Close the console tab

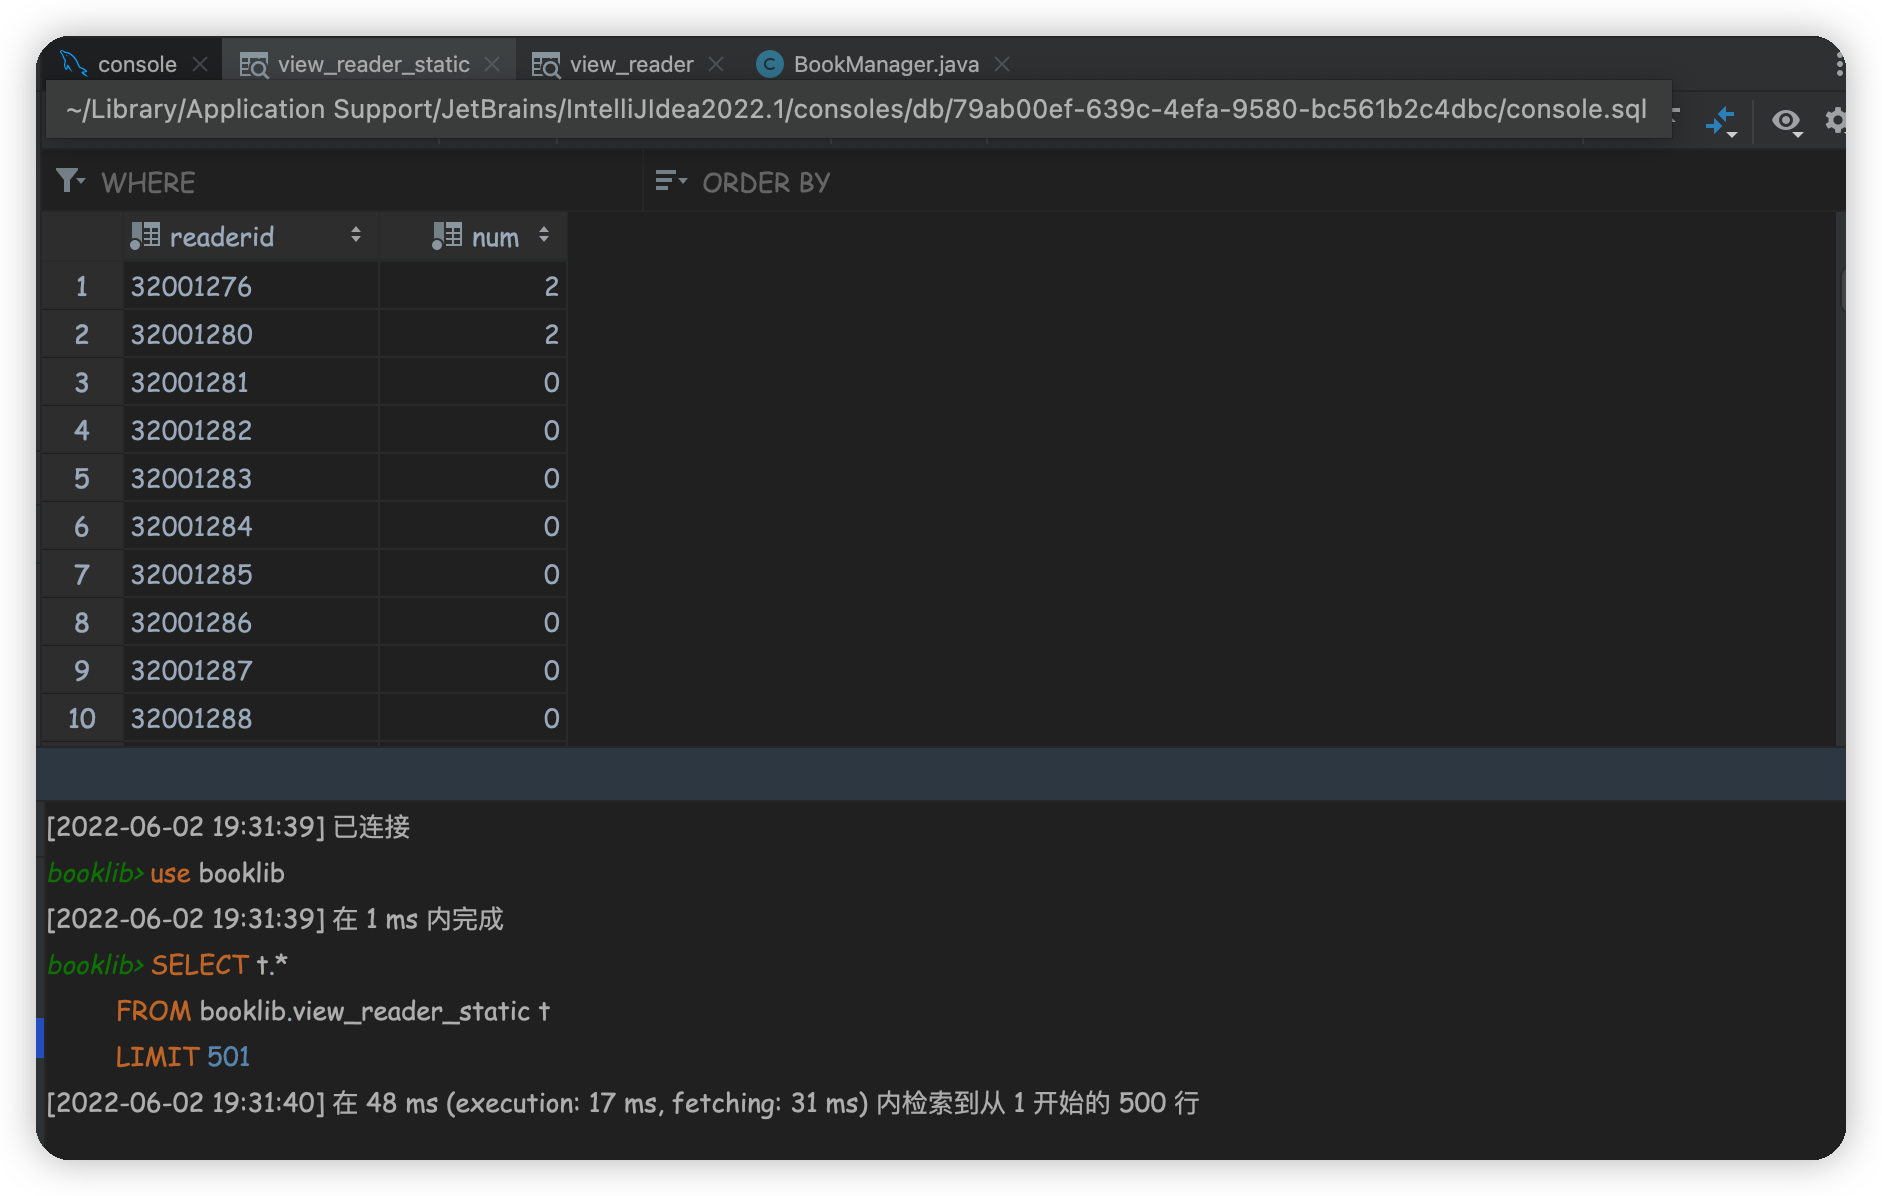(x=200, y=64)
